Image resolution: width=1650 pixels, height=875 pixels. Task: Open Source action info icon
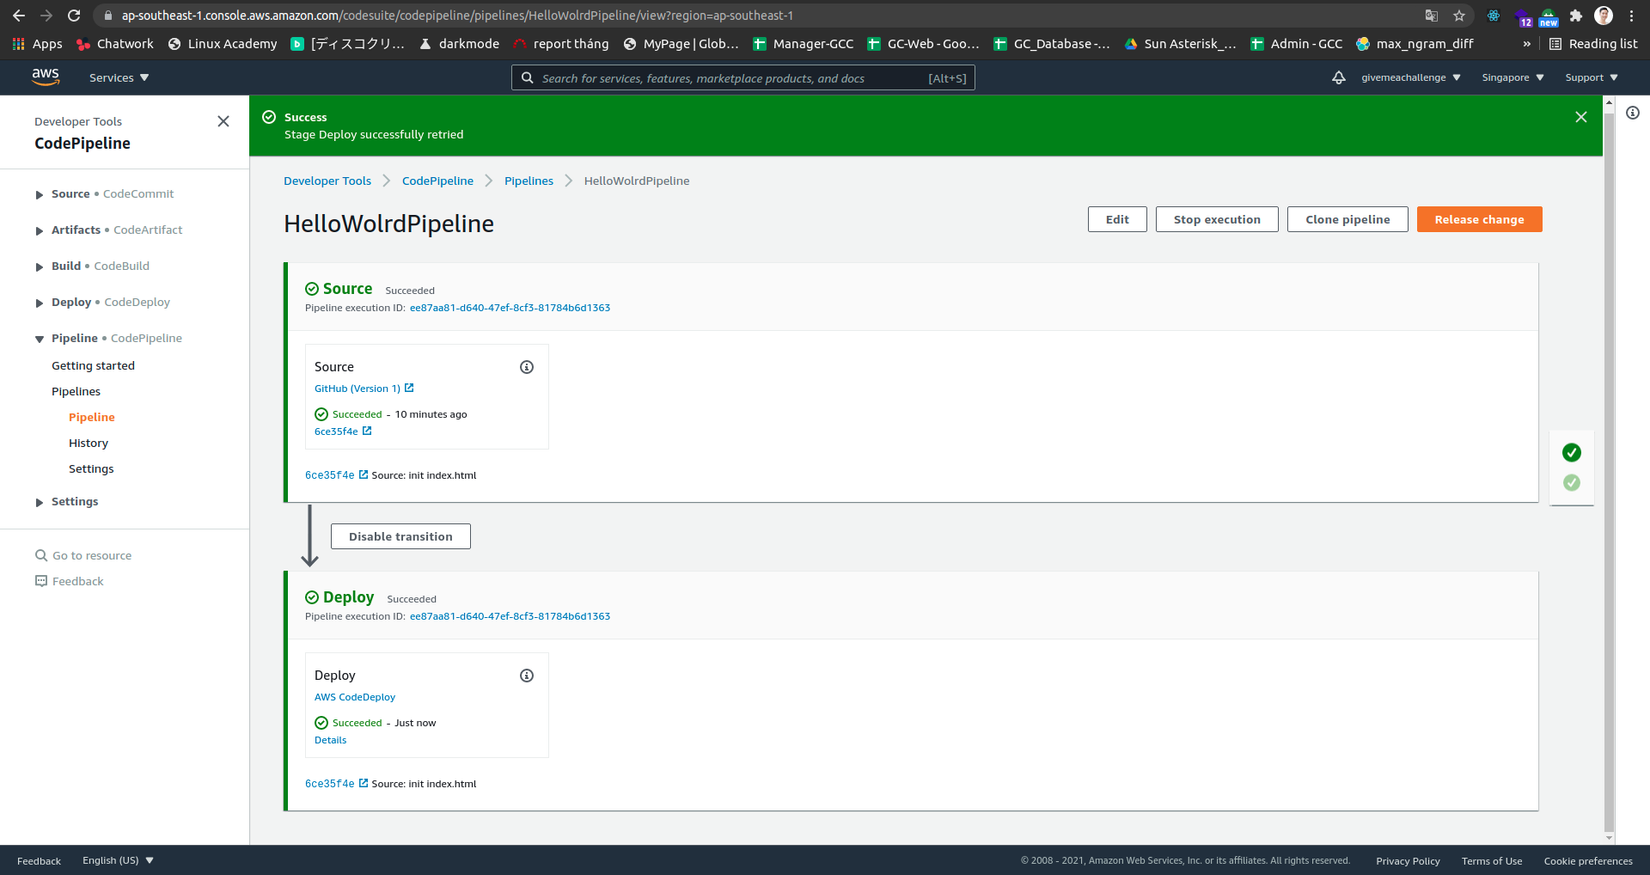click(x=527, y=367)
